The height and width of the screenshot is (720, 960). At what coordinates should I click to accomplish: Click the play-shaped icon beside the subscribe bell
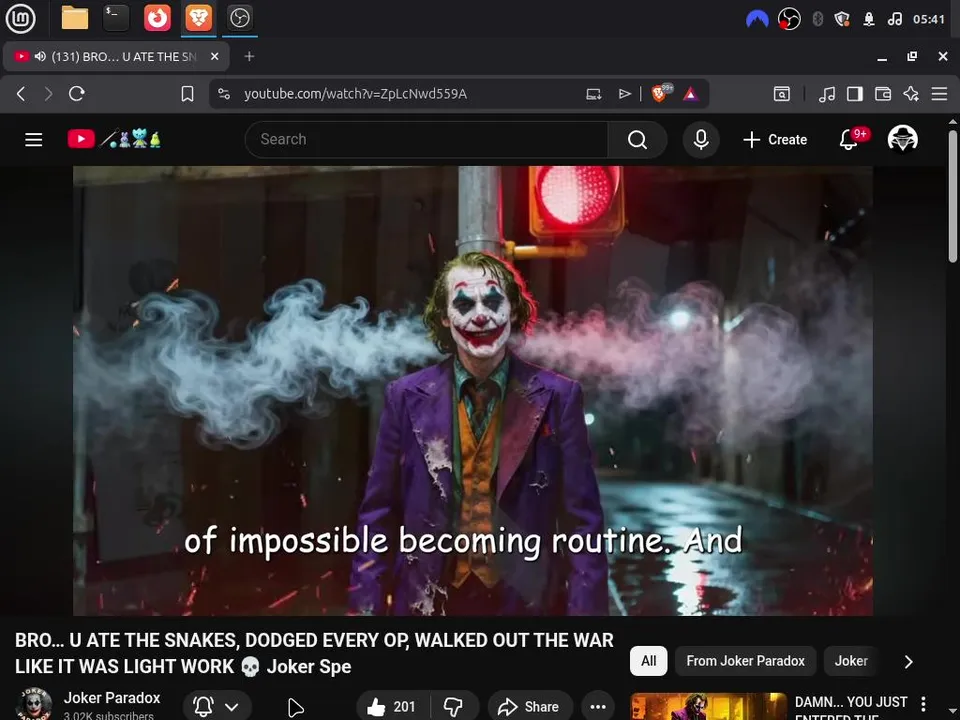[x=295, y=707]
